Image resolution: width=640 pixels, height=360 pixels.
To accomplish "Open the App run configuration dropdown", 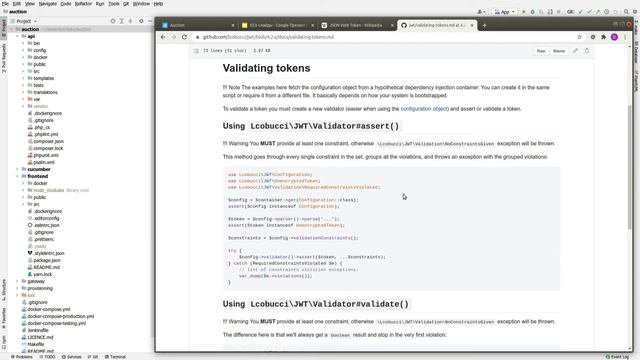I will pos(505,12).
